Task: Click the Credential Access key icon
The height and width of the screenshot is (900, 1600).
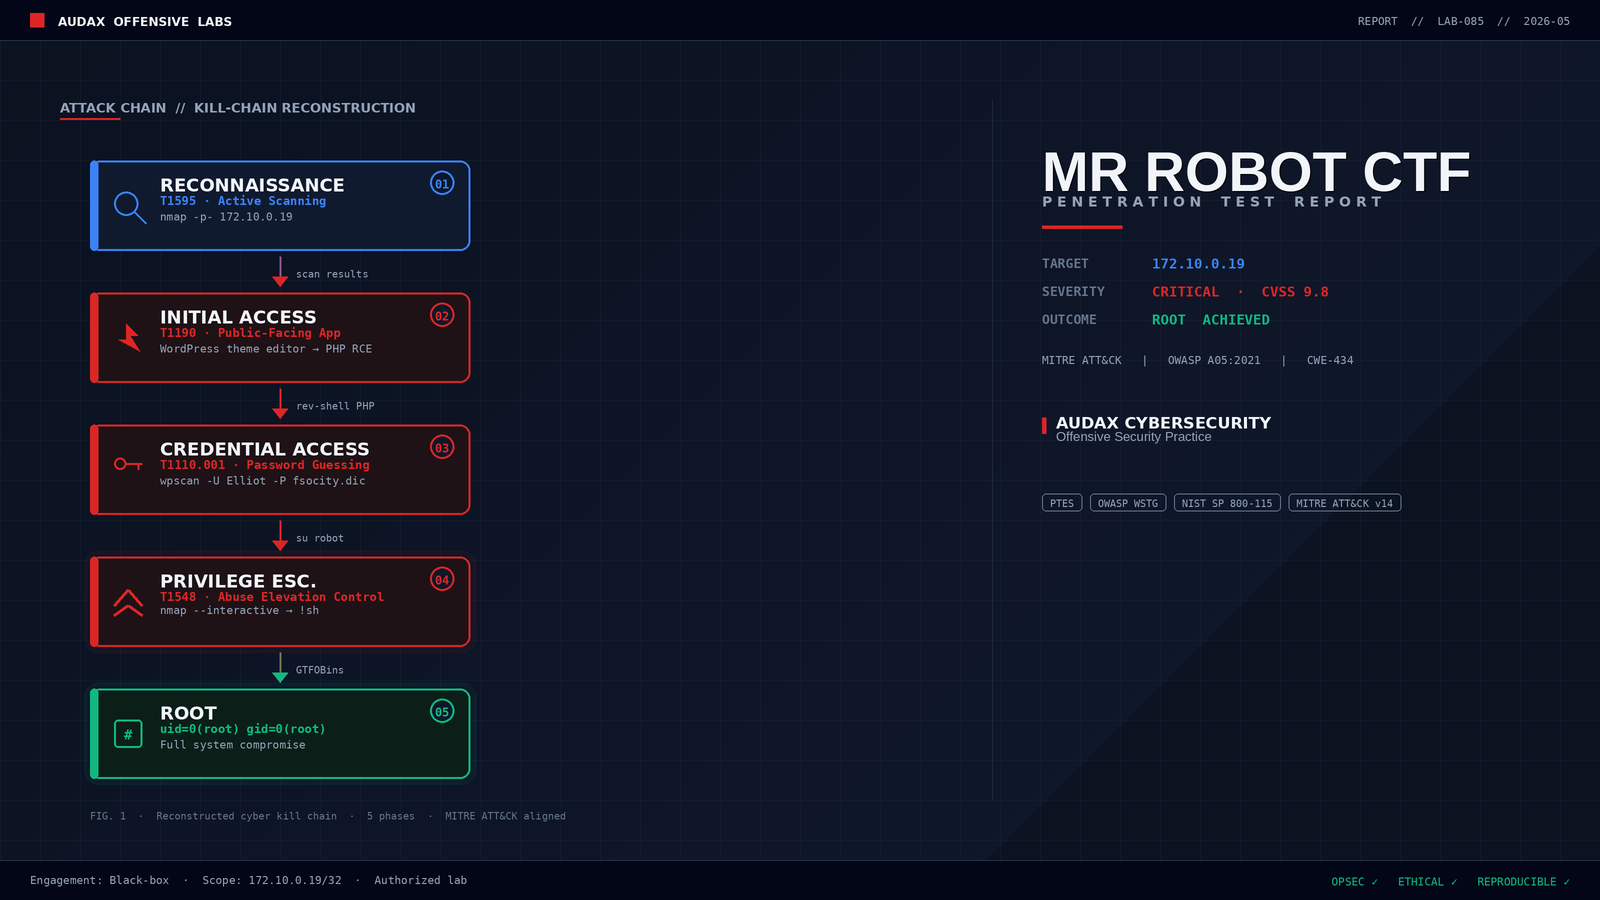Action: (128, 464)
